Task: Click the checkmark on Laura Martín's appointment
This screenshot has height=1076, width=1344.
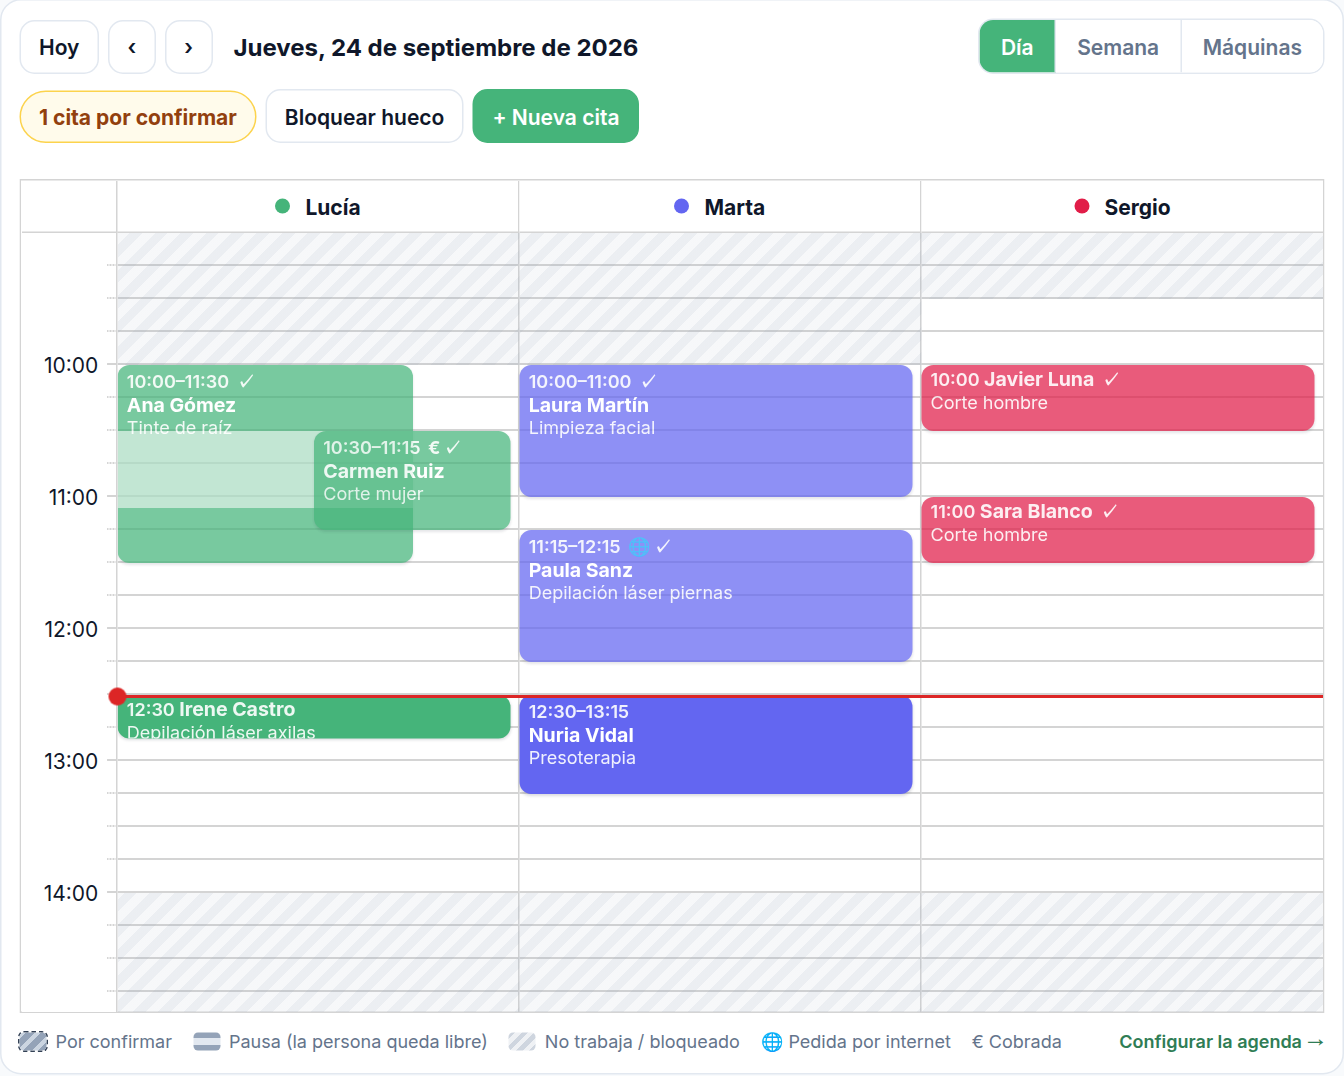Action: click(x=649, y=381)
